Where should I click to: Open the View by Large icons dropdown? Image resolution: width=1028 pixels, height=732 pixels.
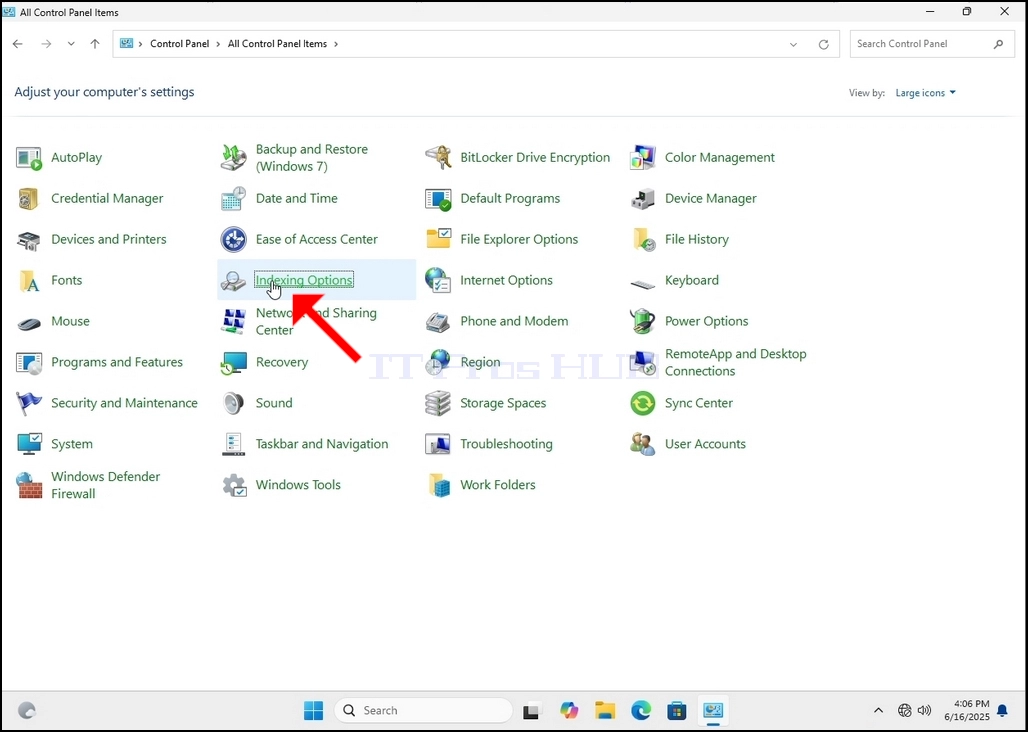click(926, 93)
